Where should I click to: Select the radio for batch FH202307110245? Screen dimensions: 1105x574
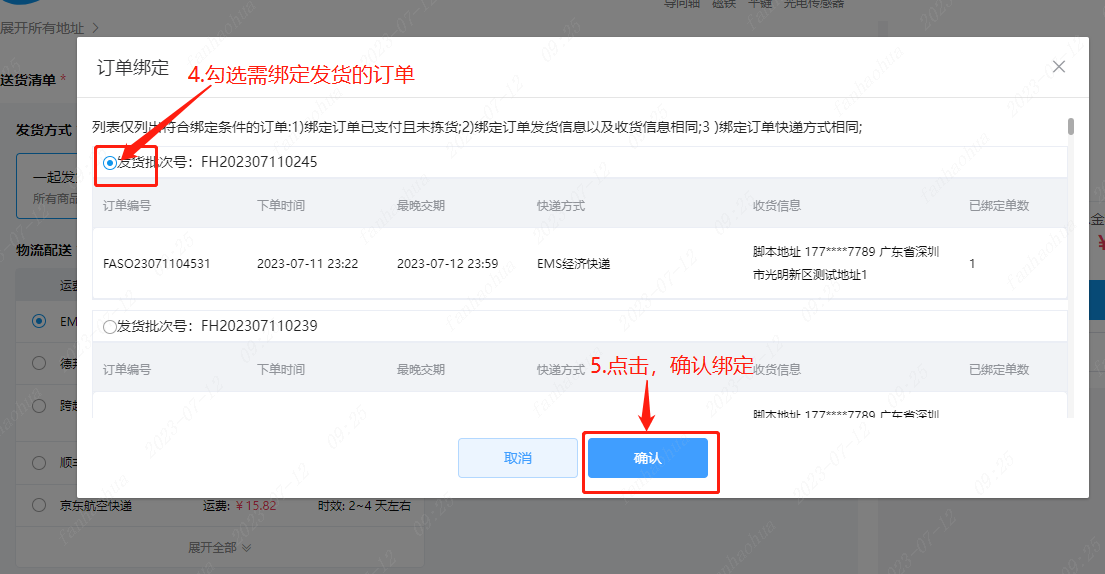110,162
